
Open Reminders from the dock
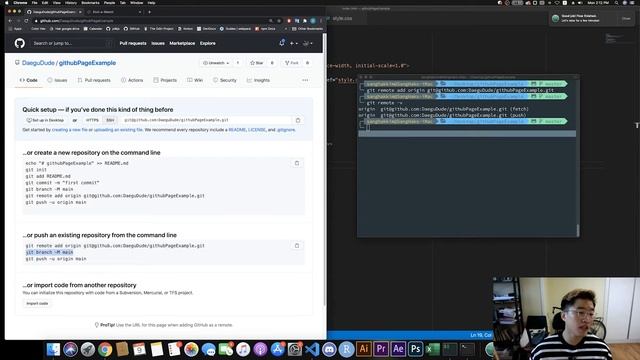[x=174, y=349]
